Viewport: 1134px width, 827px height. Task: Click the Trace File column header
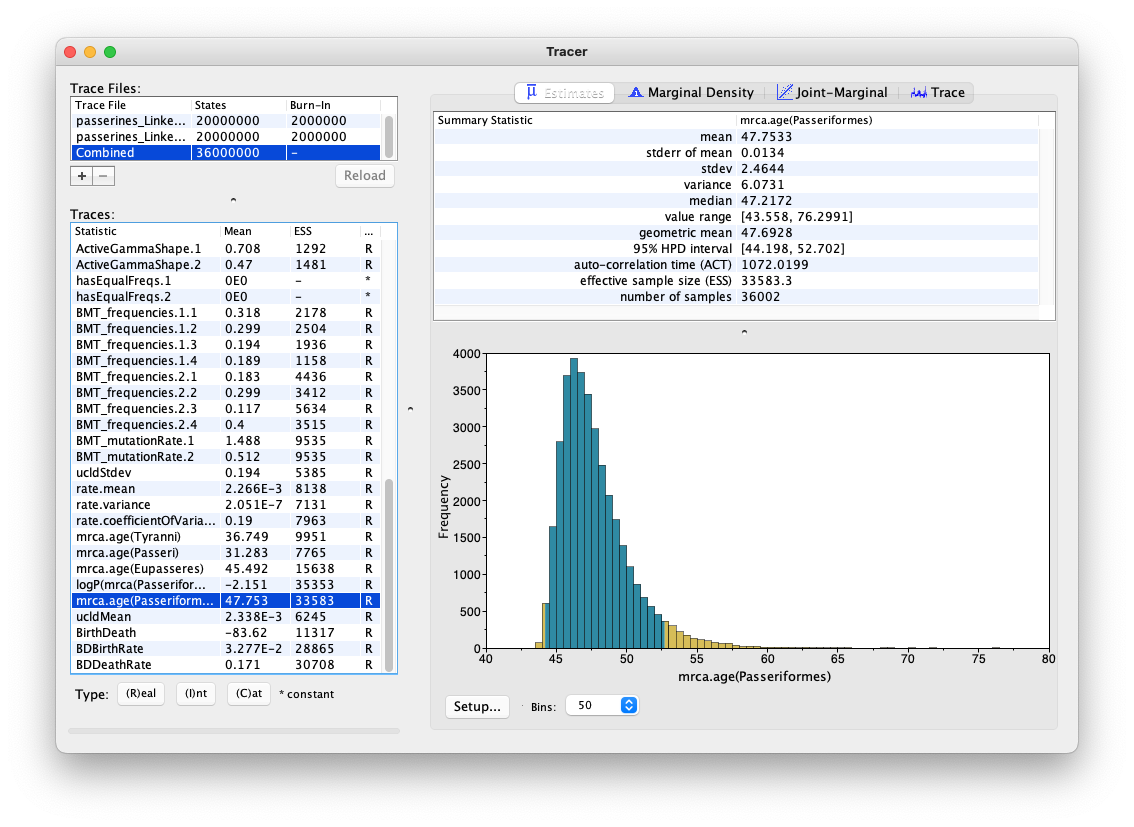coord(131,106)
